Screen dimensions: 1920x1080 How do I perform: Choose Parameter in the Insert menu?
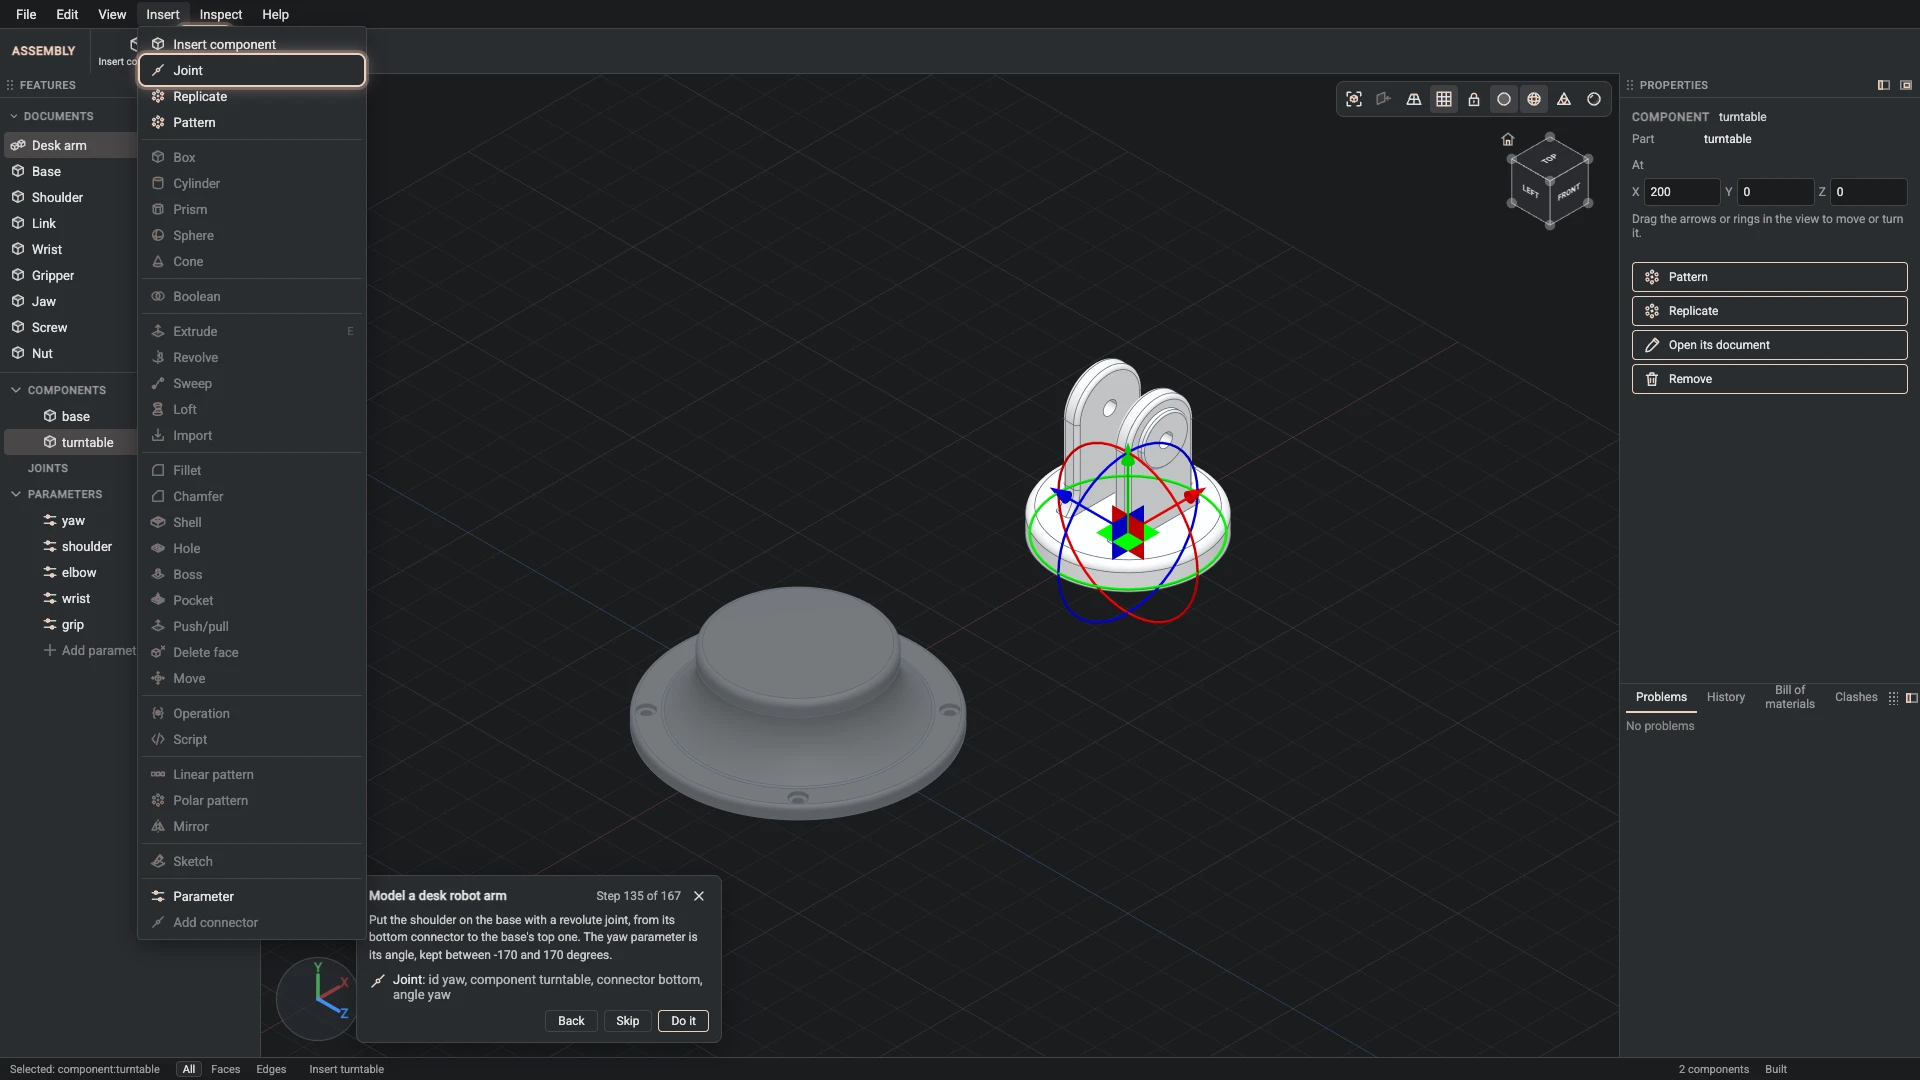tap(252, 896)
